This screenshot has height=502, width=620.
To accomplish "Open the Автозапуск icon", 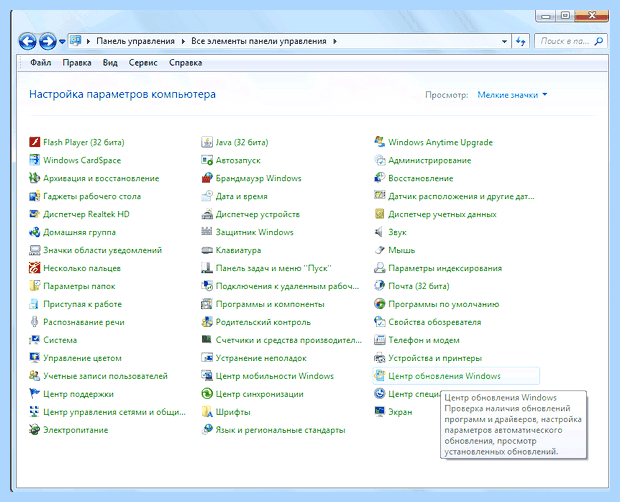I will 207,160.
